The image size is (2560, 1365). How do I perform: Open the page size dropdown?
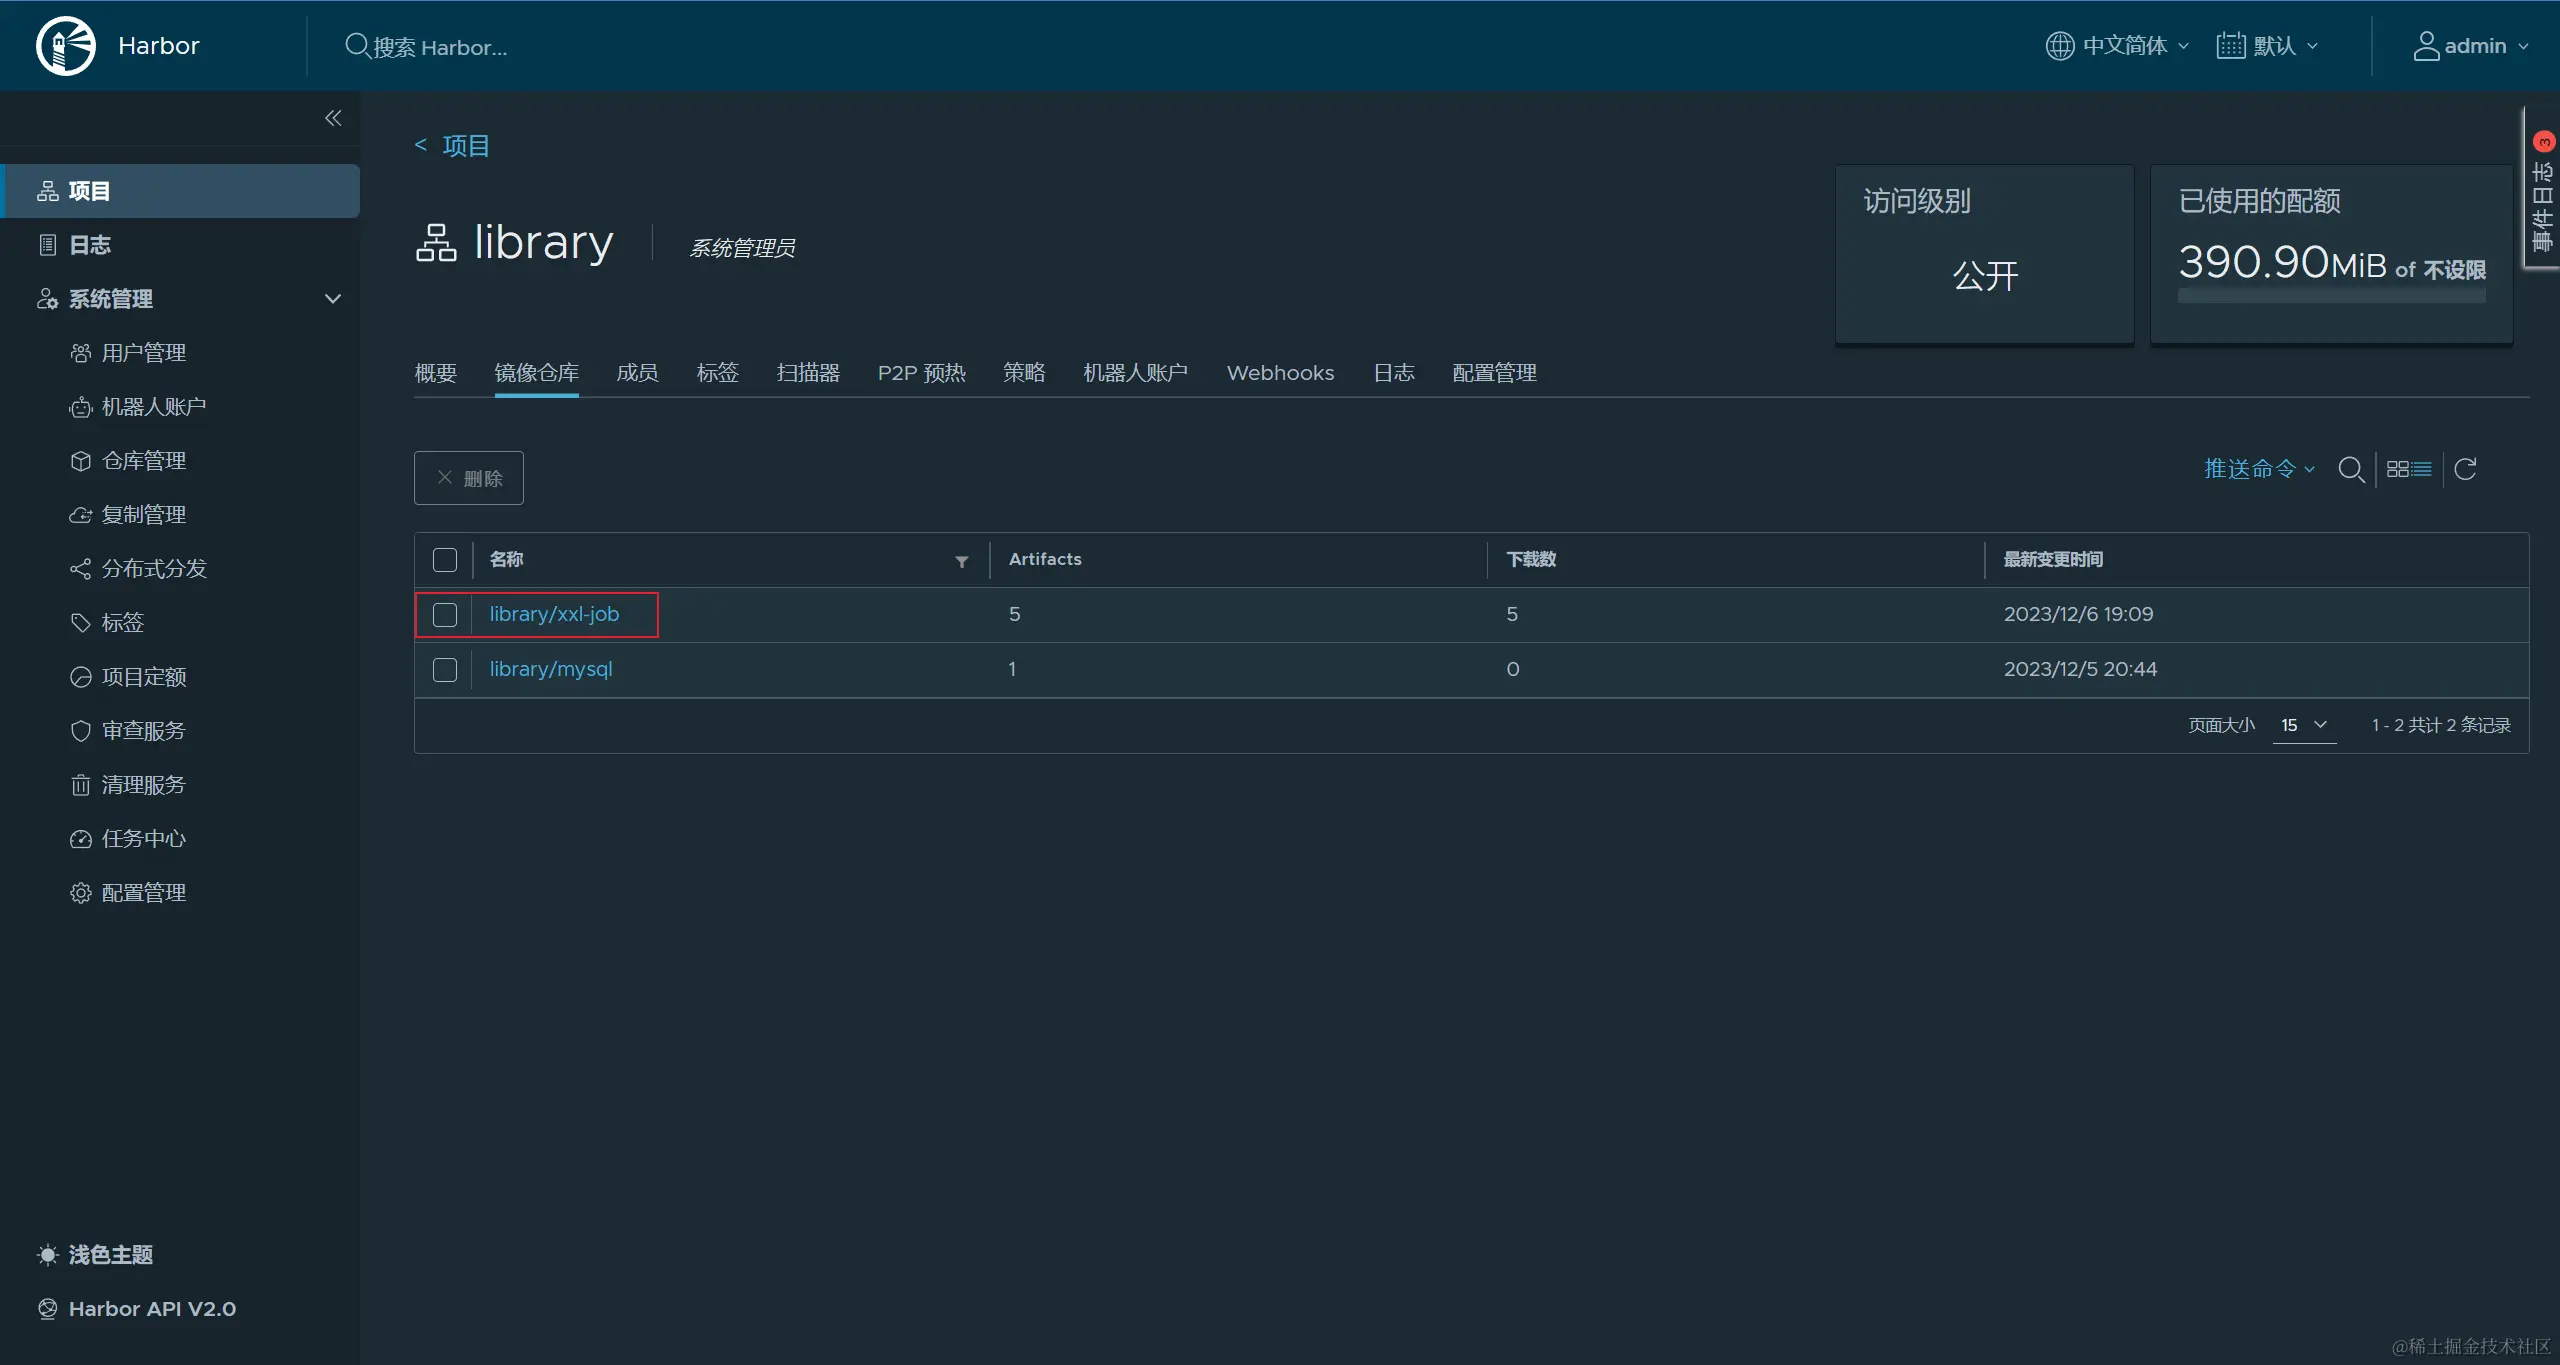[2303, 725]
